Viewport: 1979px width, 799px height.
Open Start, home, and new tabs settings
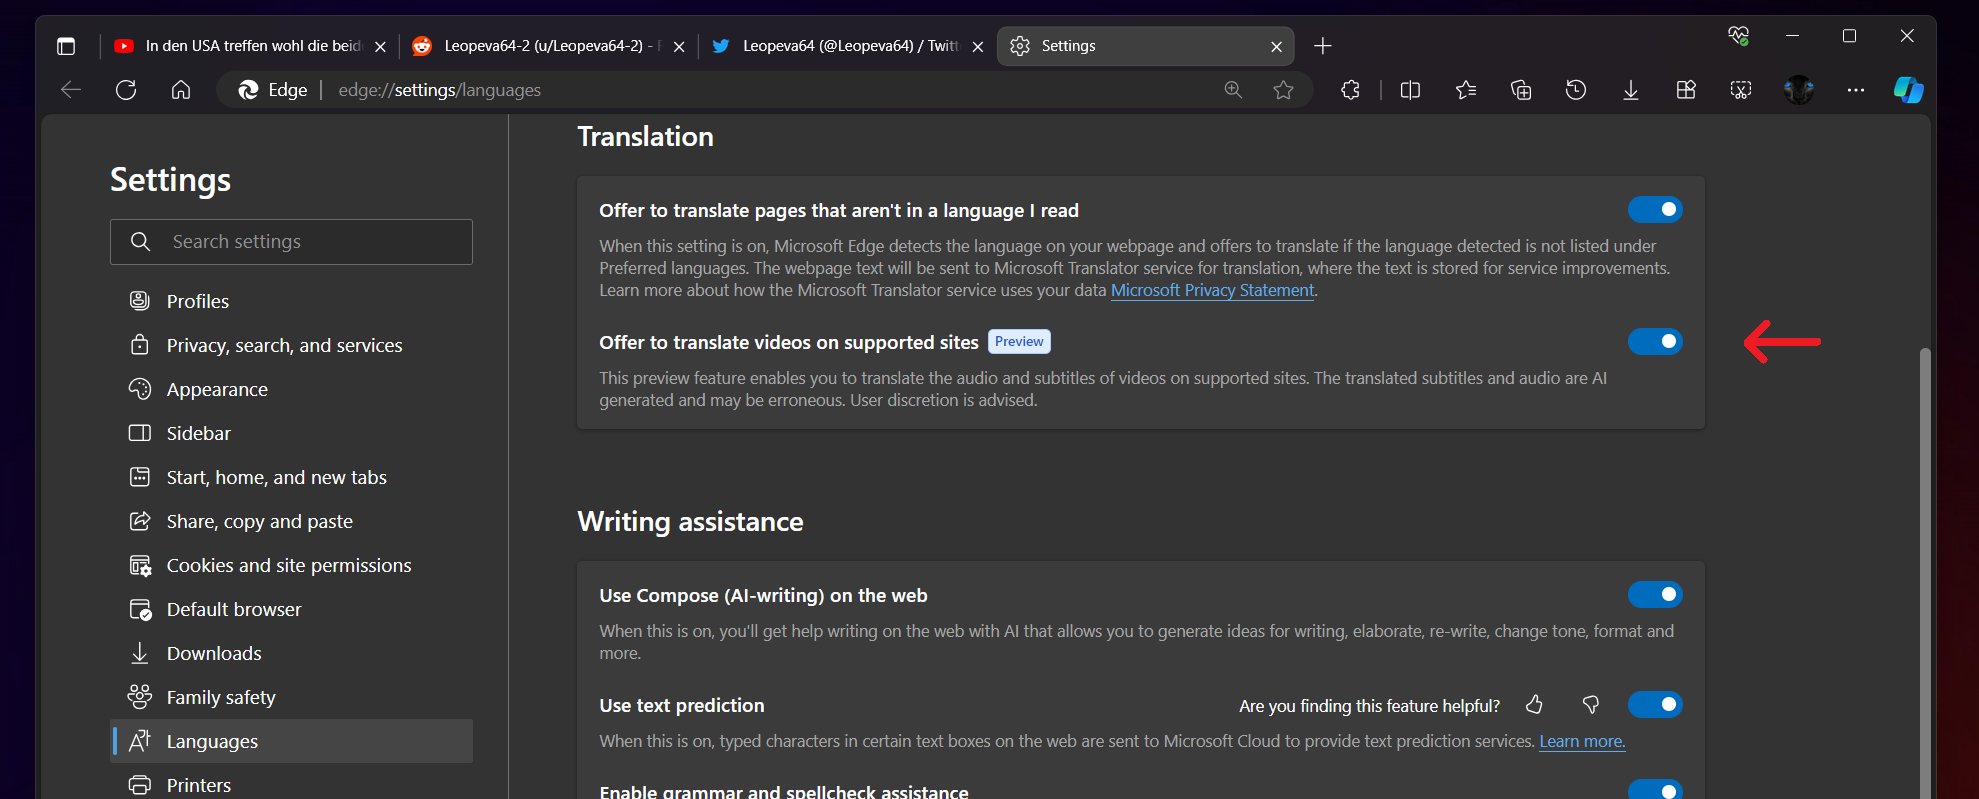coord(291,477)
